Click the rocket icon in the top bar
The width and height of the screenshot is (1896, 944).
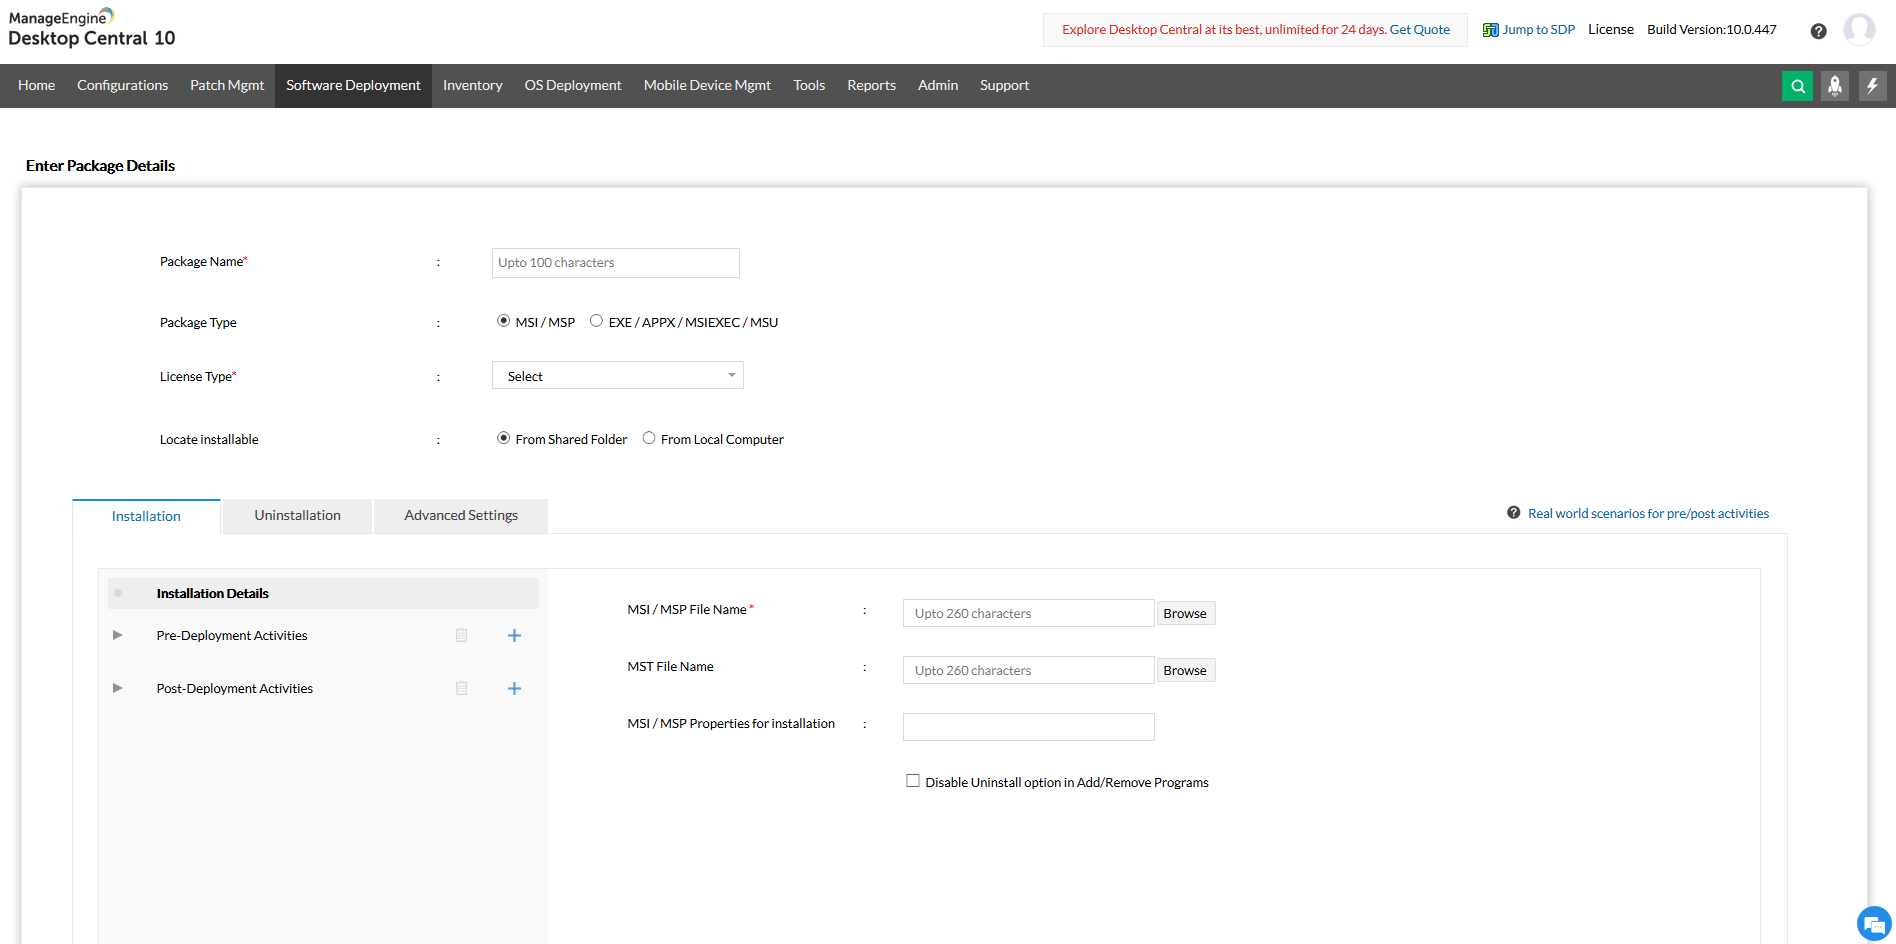[1835, 86]
